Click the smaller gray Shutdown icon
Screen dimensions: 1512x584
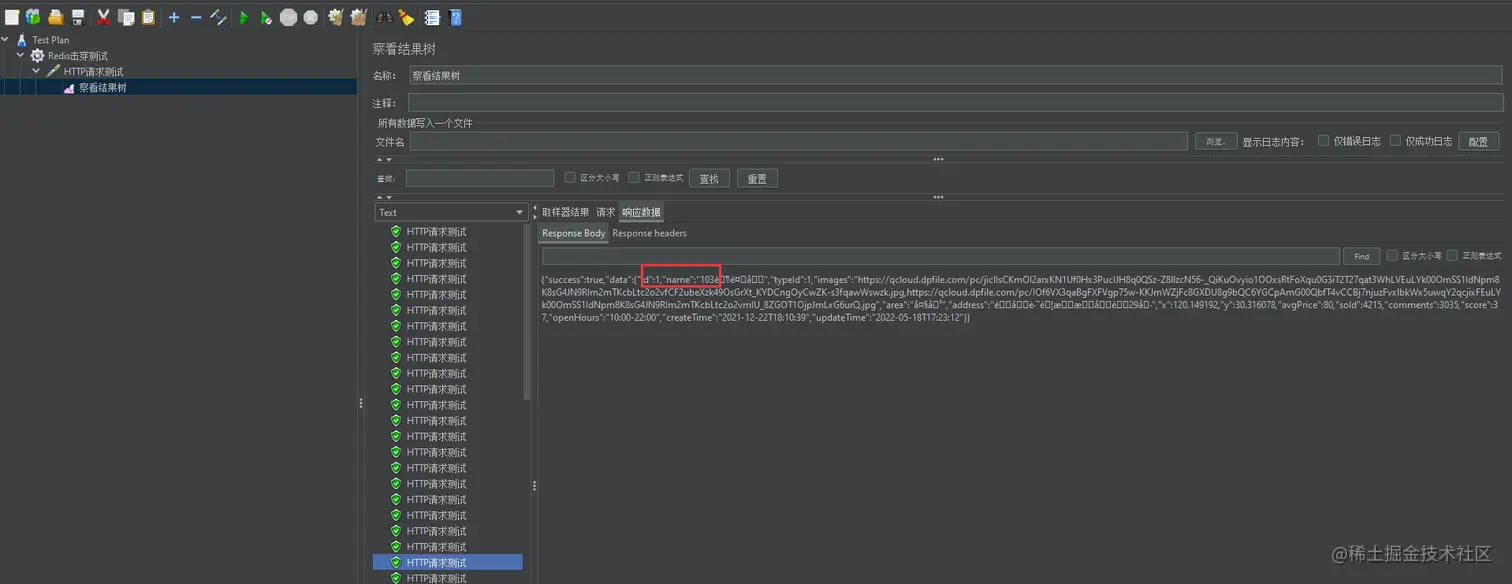pos(311,17)
